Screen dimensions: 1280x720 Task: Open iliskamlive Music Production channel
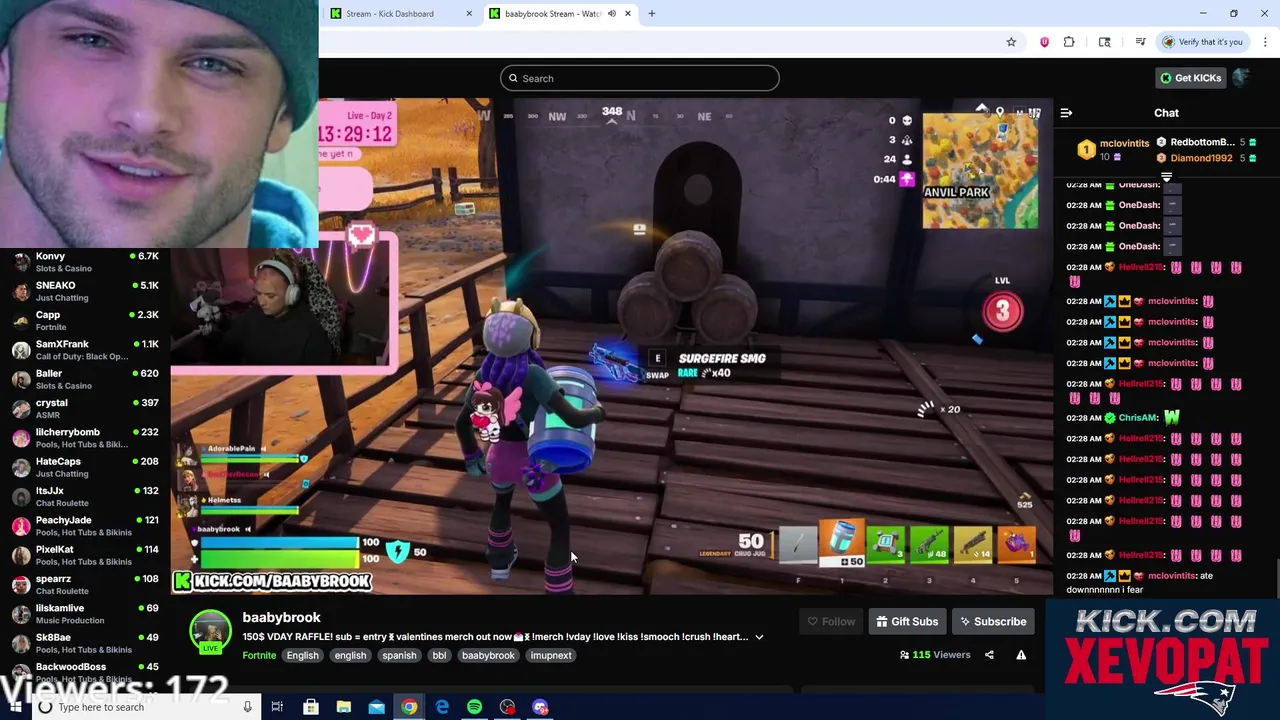coord(85,614)
